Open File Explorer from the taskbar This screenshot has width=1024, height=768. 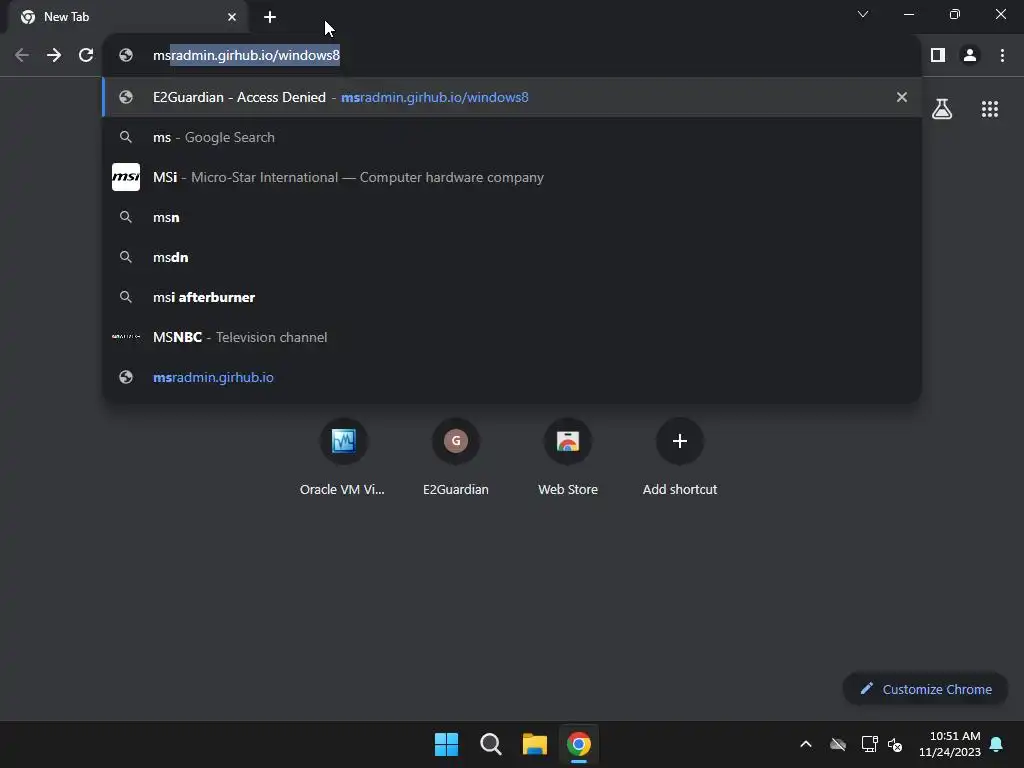[x=535, y=744]
